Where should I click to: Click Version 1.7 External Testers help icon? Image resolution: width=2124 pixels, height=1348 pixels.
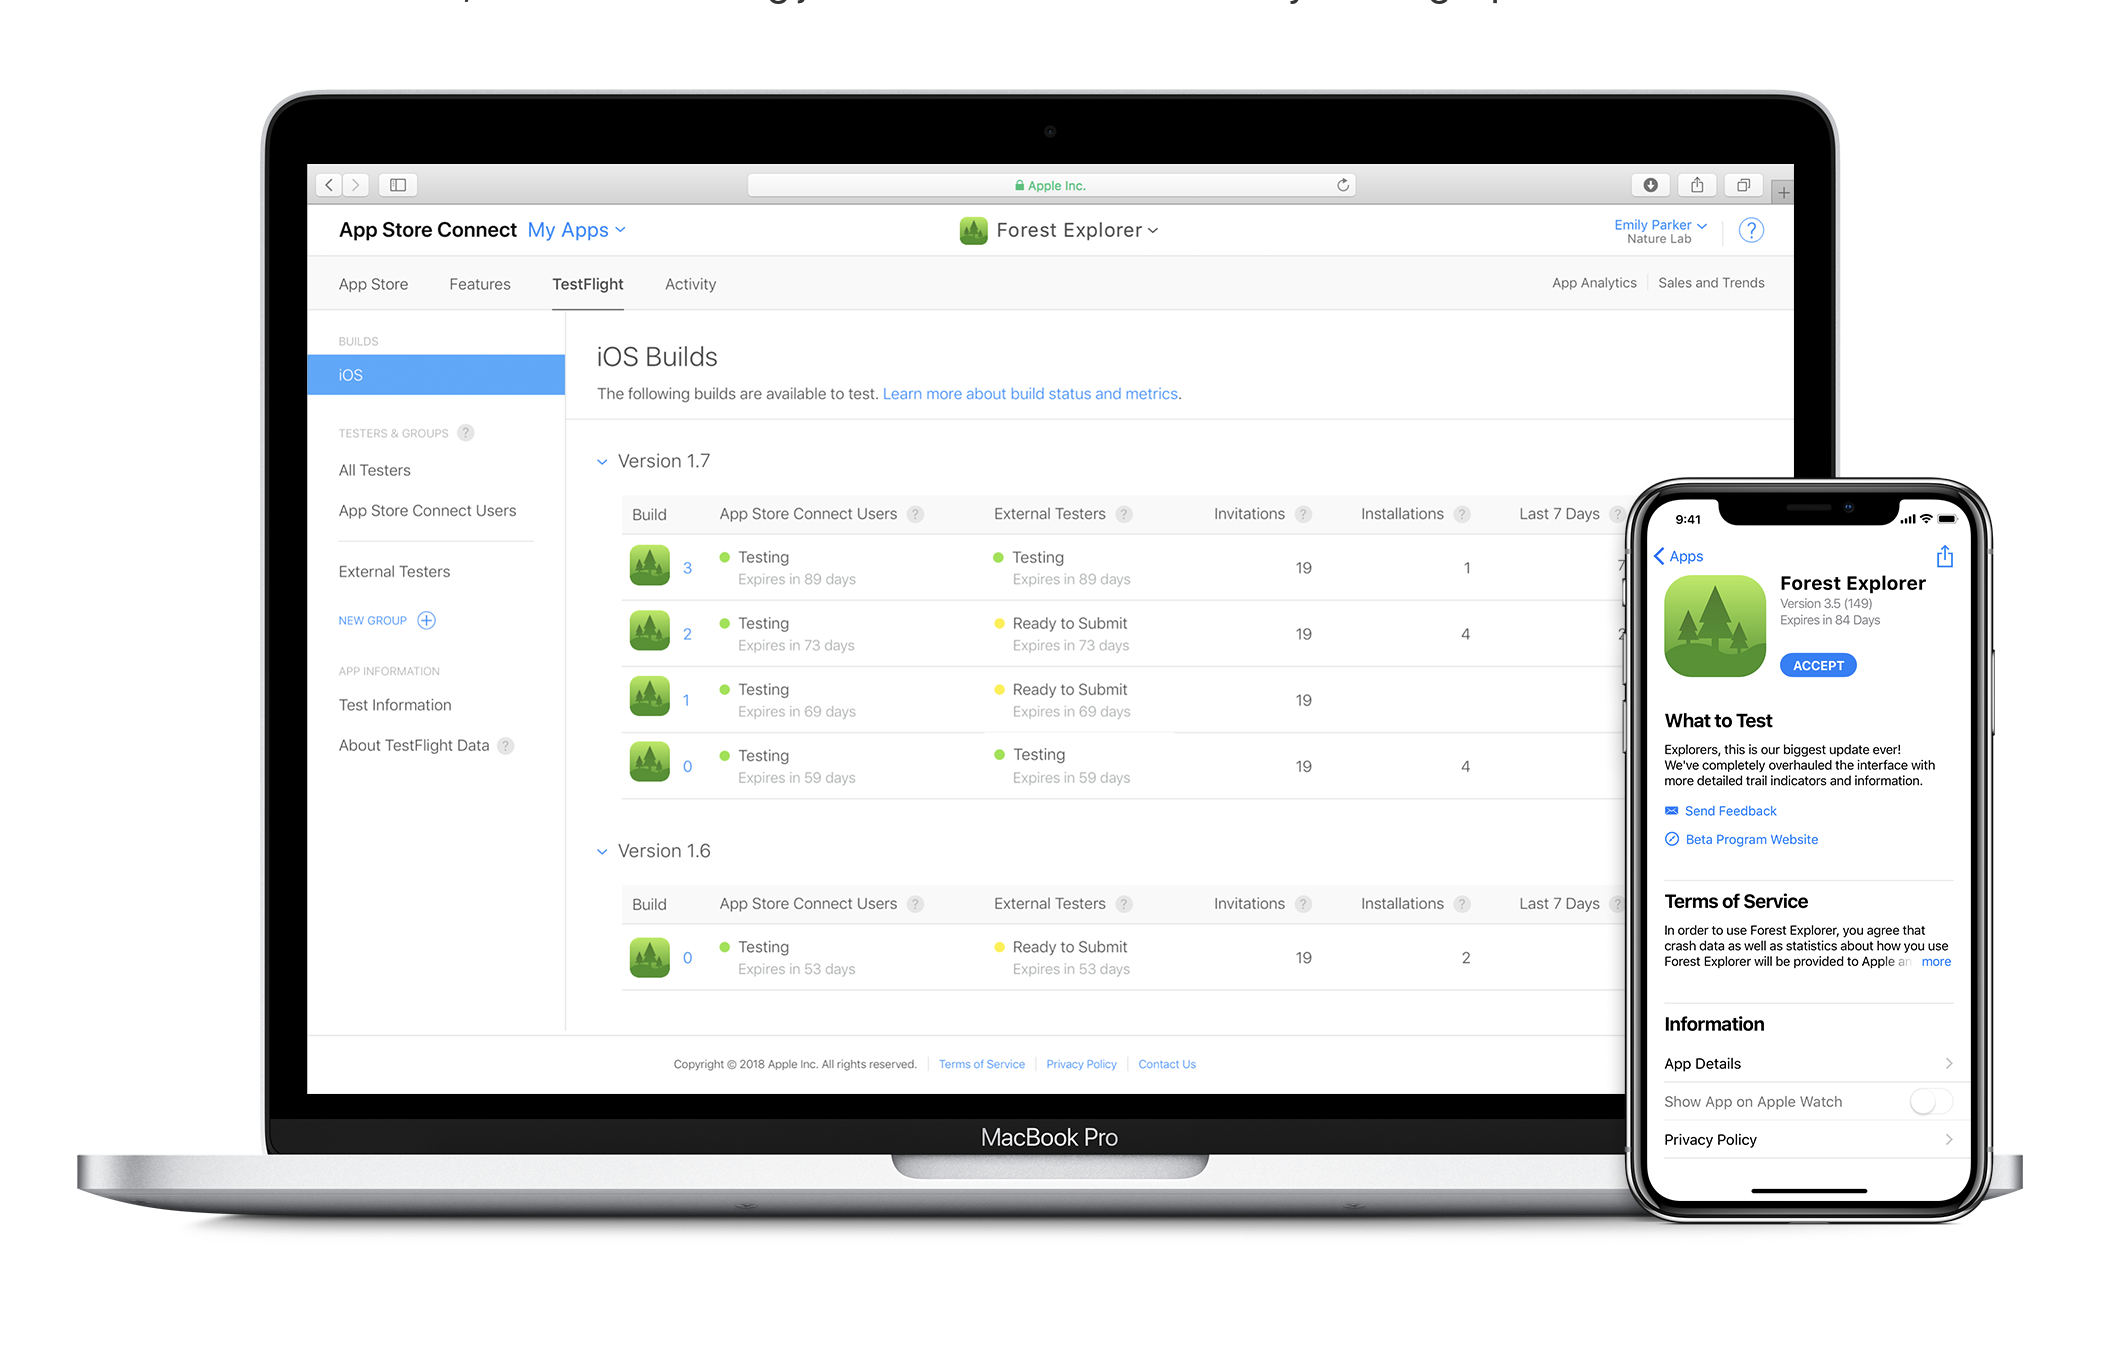(x=1124, y=514)
